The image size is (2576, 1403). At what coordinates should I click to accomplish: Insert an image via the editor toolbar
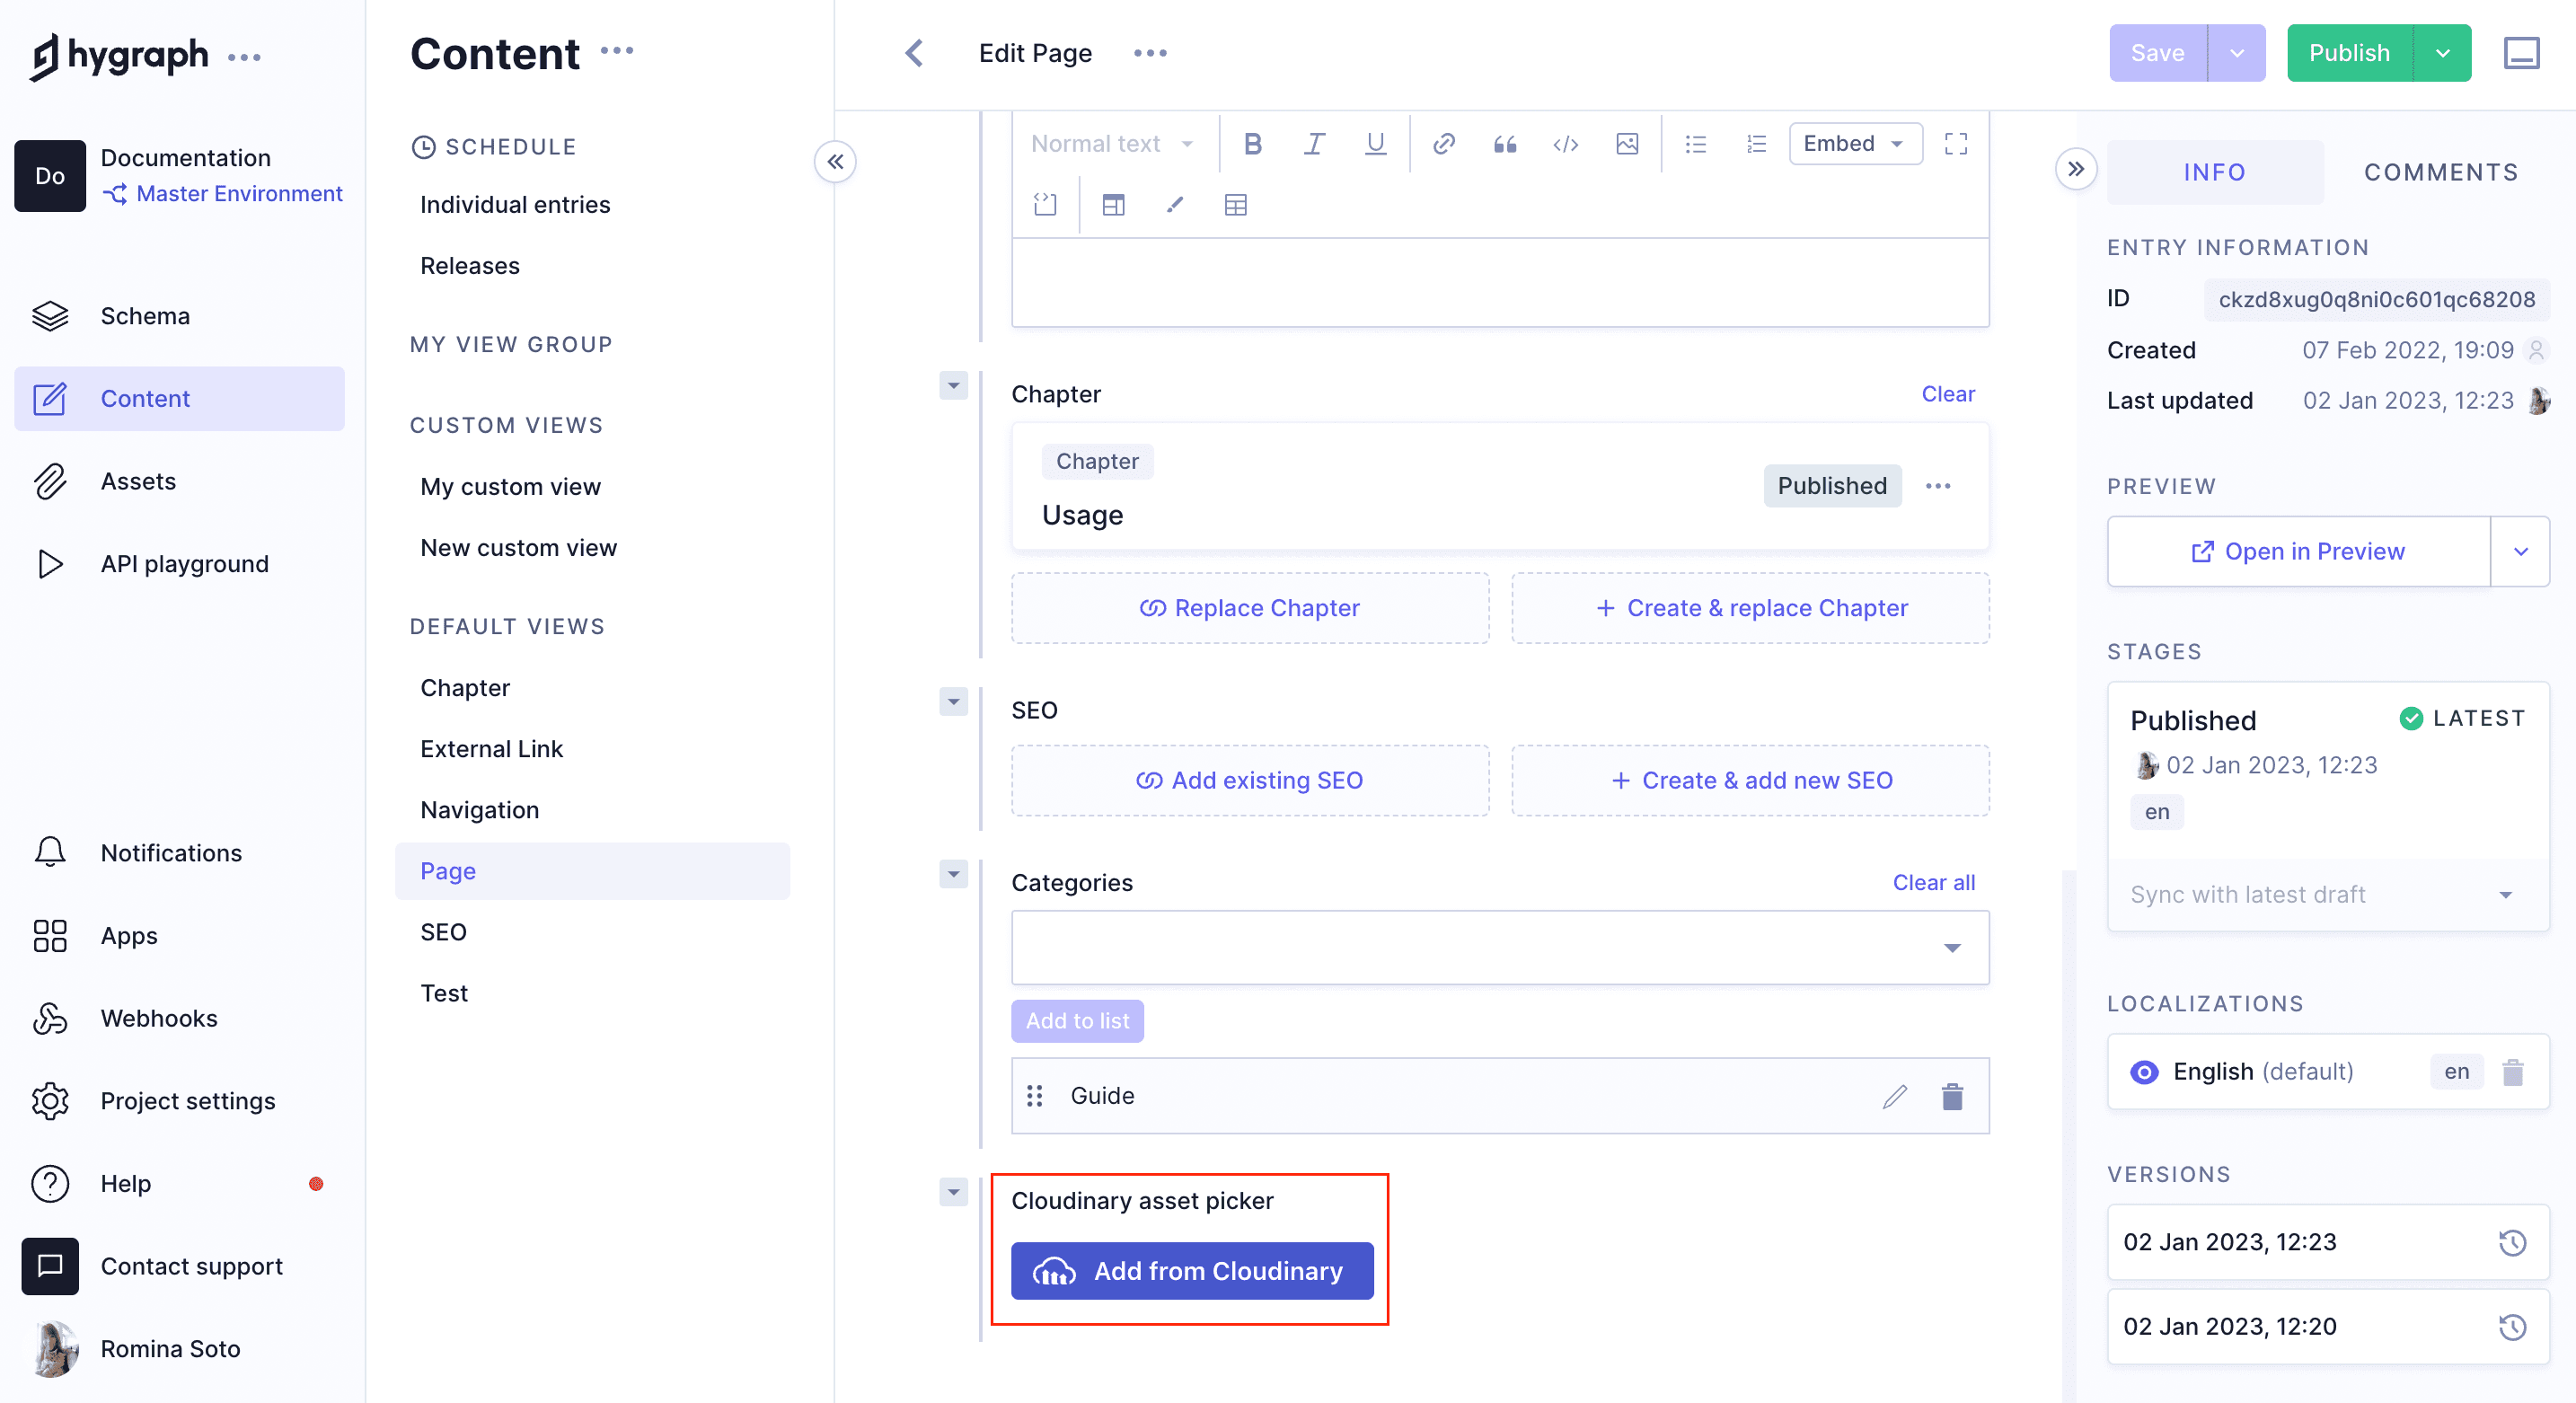(1627, 143)
